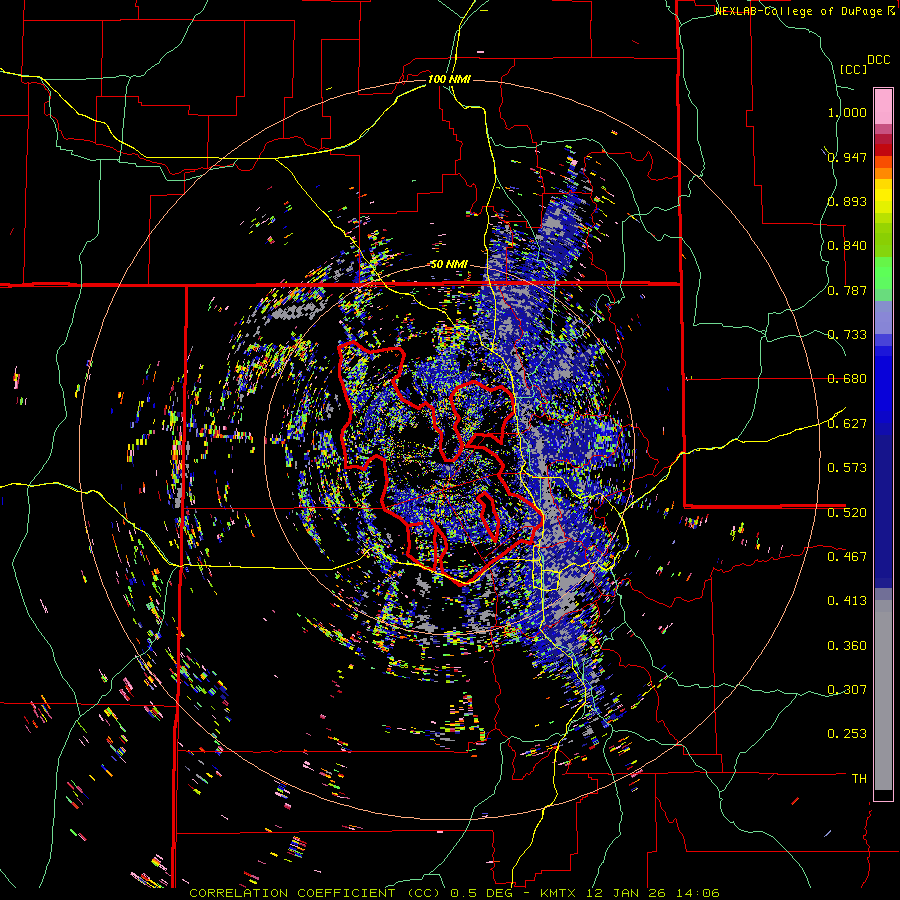Viewport: 900px width, 900px height.
Task: Select the 0.627 scale value
Action: tap(847, 424)
